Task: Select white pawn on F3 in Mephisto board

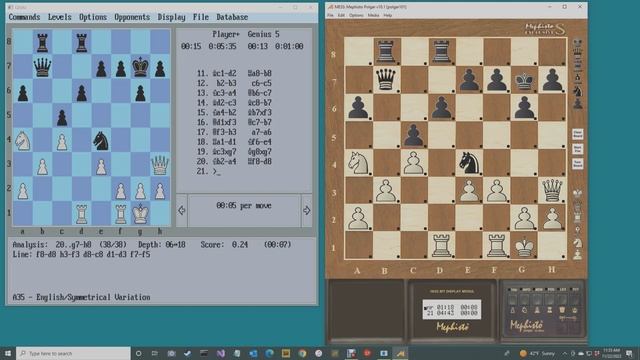Action: pyautogui.click(x=496, y=190)
